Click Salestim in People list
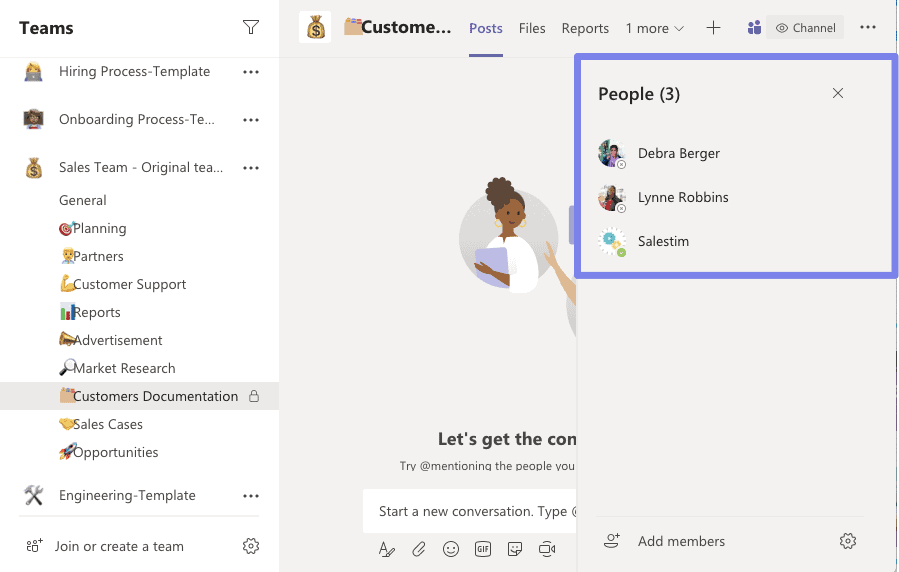 (663, 241)
